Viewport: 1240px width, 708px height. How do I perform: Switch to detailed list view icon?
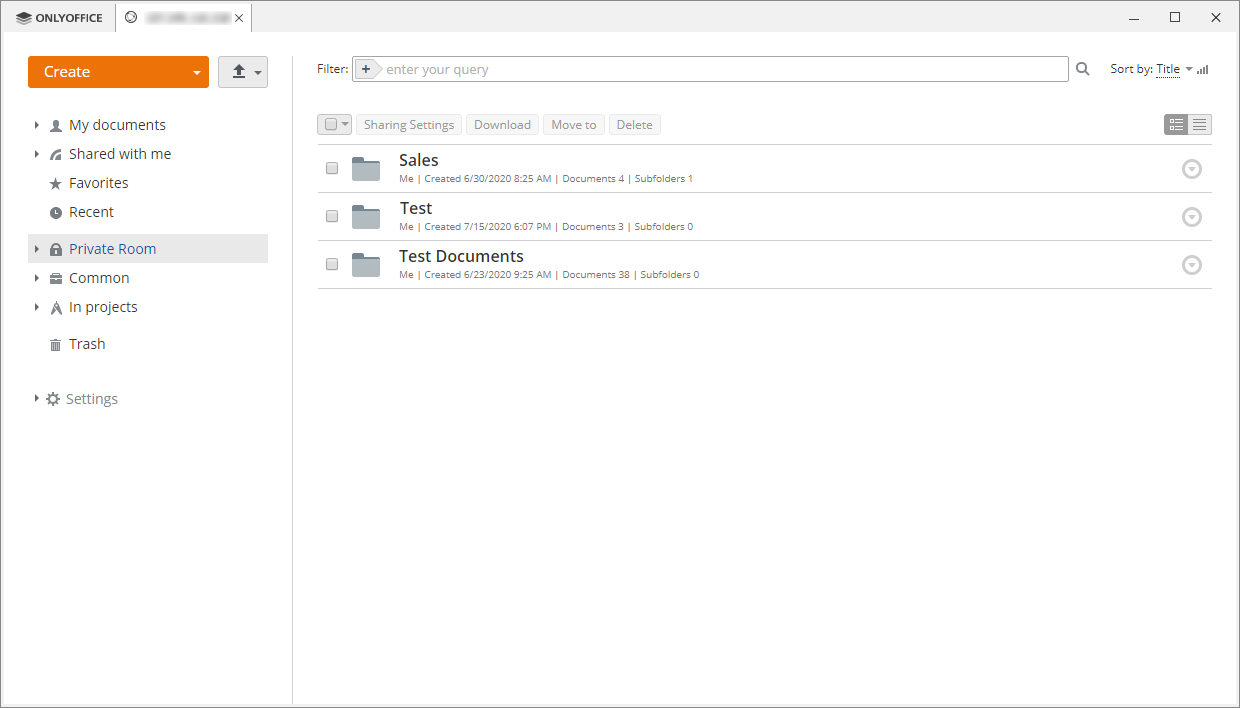click(1176, 125)
